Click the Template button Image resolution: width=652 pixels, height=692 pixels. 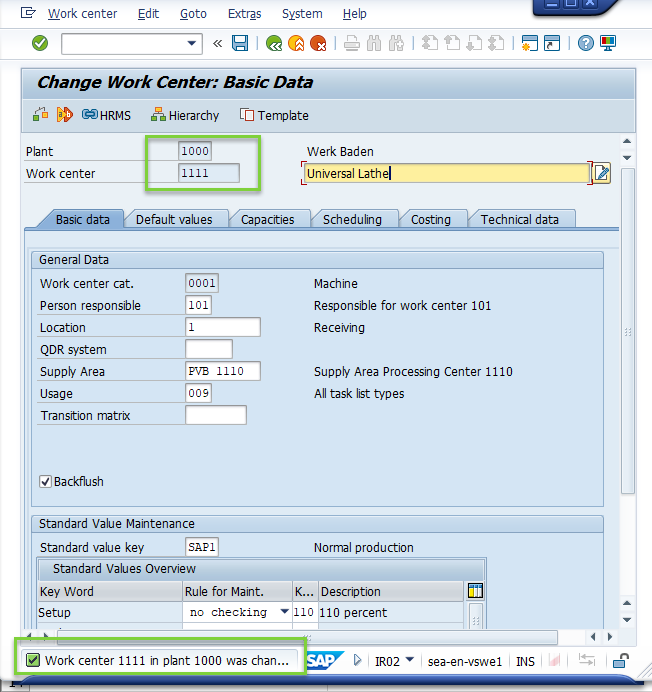[274, 115]
